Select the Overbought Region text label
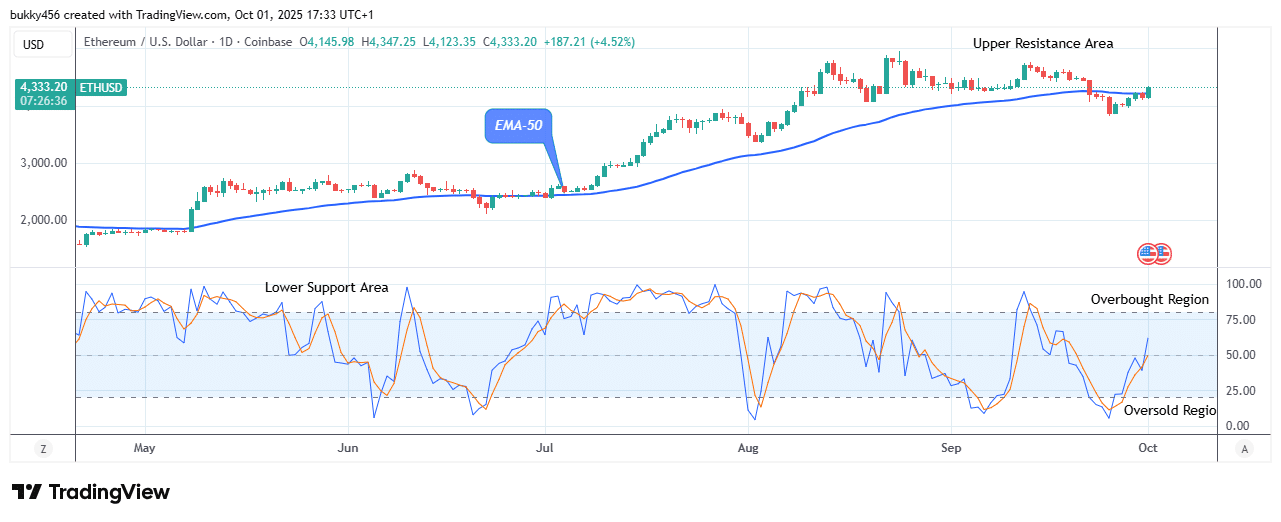 point(1149,299)
